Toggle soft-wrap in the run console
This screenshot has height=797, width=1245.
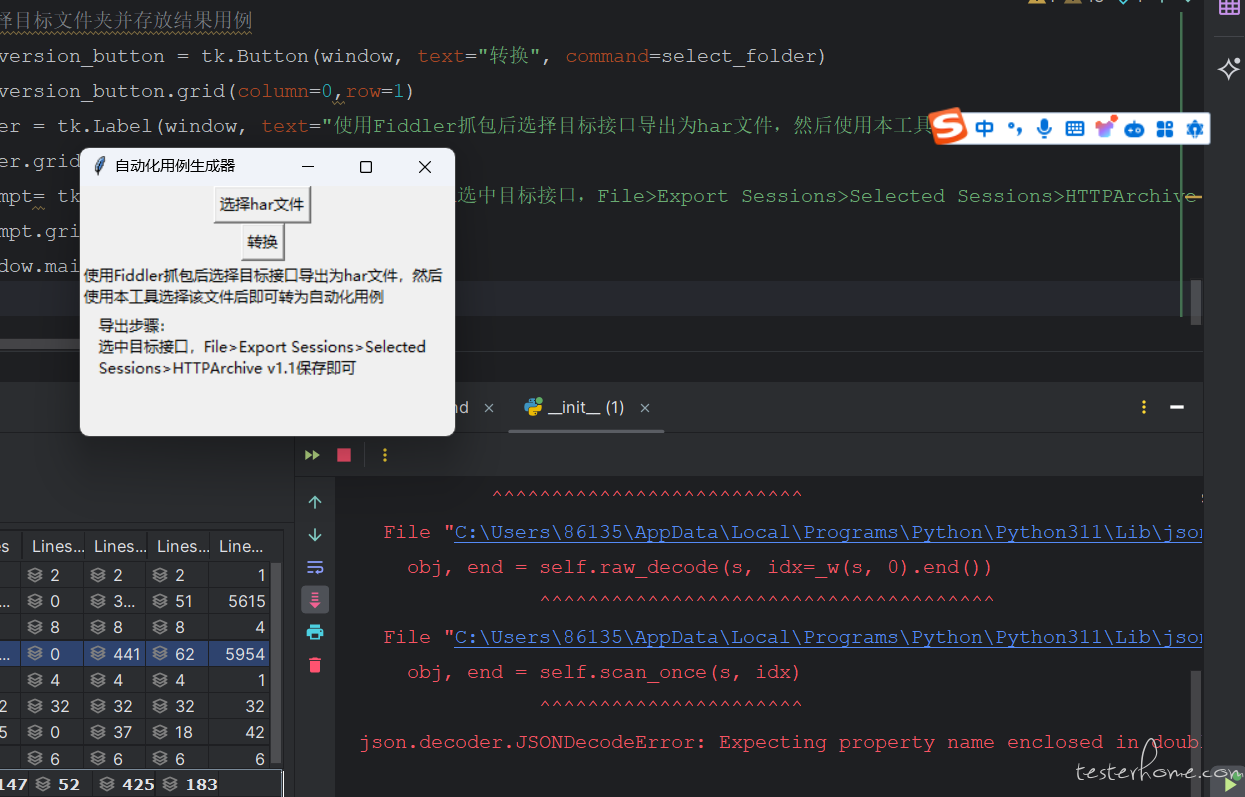point(315,567)
